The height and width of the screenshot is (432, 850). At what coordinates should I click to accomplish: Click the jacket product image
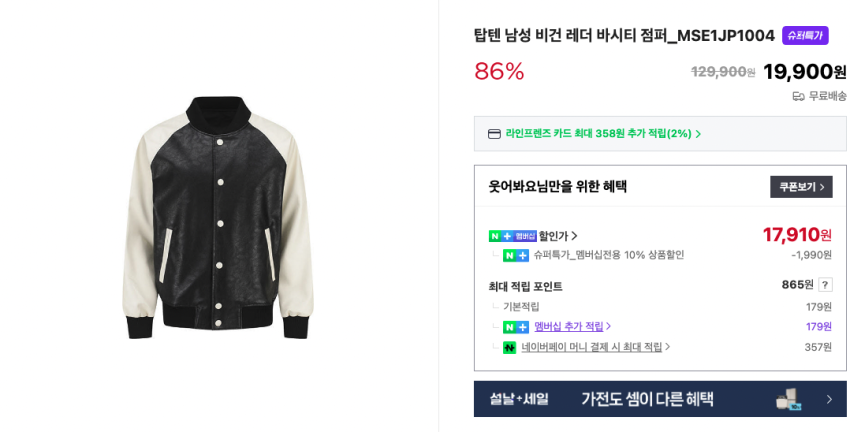(218, 217)
